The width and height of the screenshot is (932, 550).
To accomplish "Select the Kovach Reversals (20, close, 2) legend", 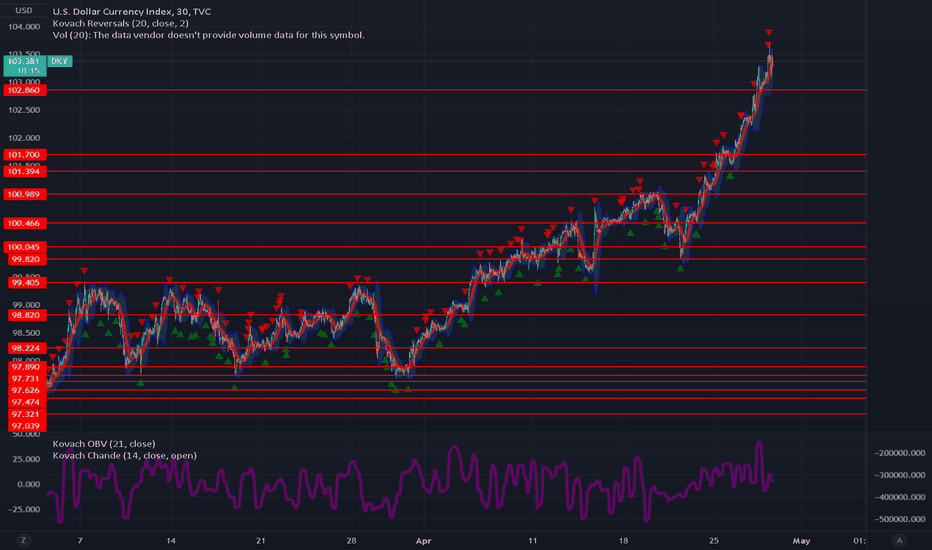I will pyautogui.click(x=121, y=23).
